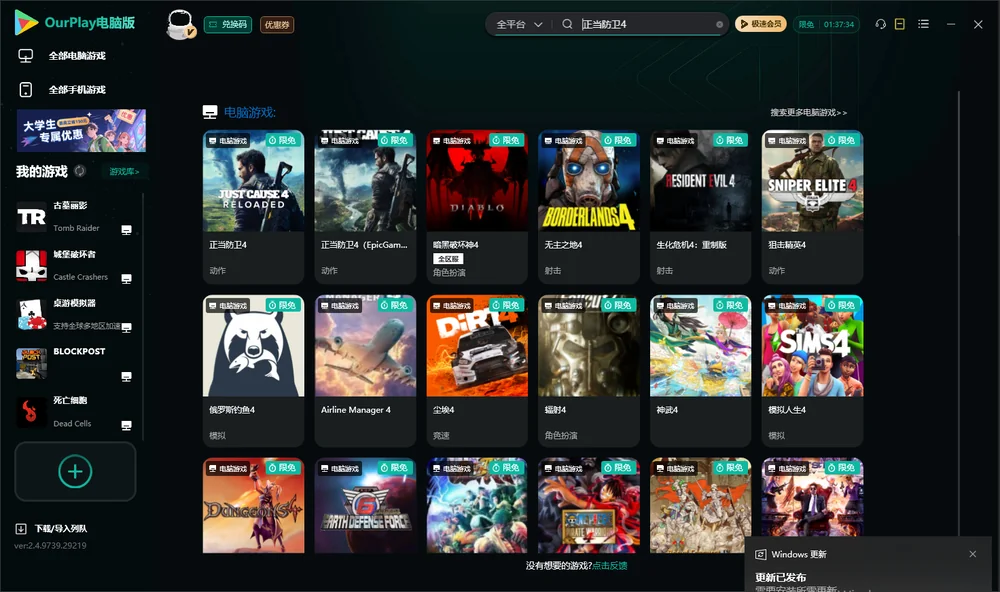Refresh the 我的游戏 list
Viewport: 1000px width, 592px height.
(x=80, y=171)
